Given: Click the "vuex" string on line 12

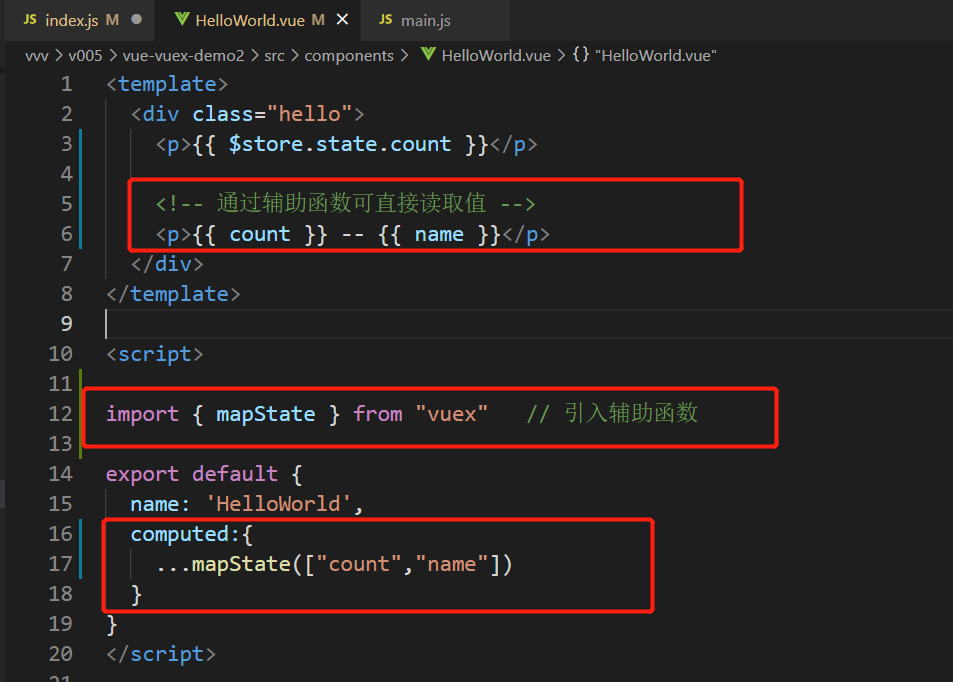Looking at the screenshot, I should click(x=452, y=414).
